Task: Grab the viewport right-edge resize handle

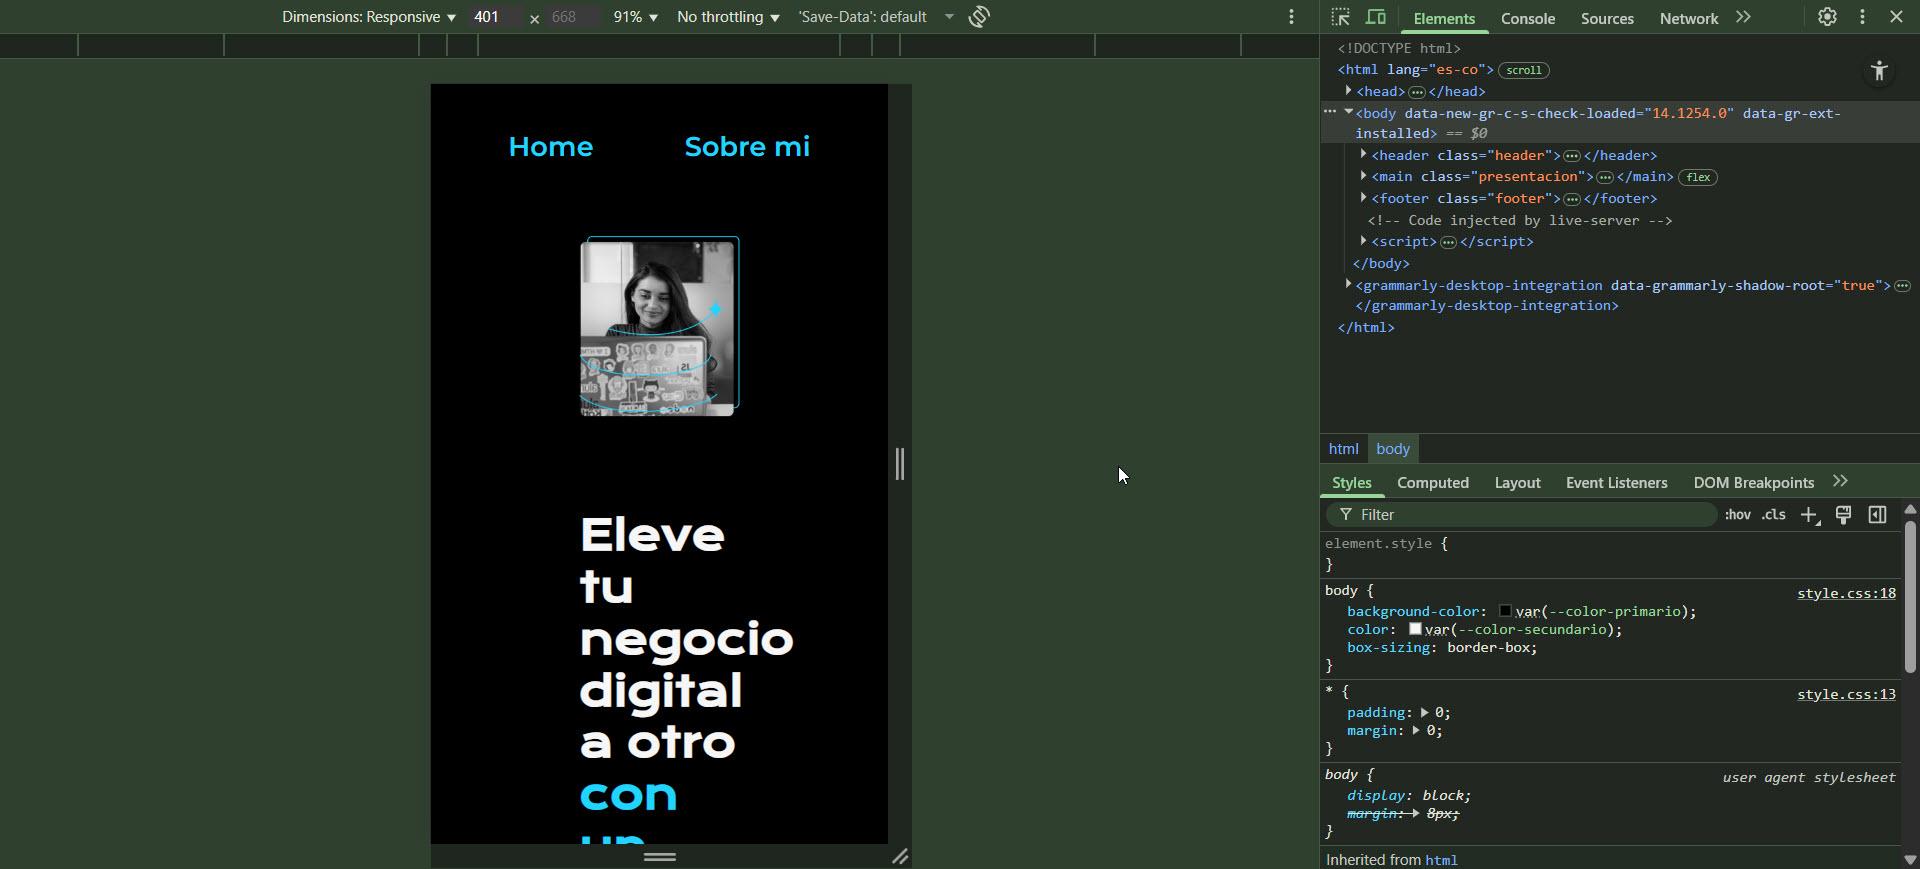Action: click(900, 463)
